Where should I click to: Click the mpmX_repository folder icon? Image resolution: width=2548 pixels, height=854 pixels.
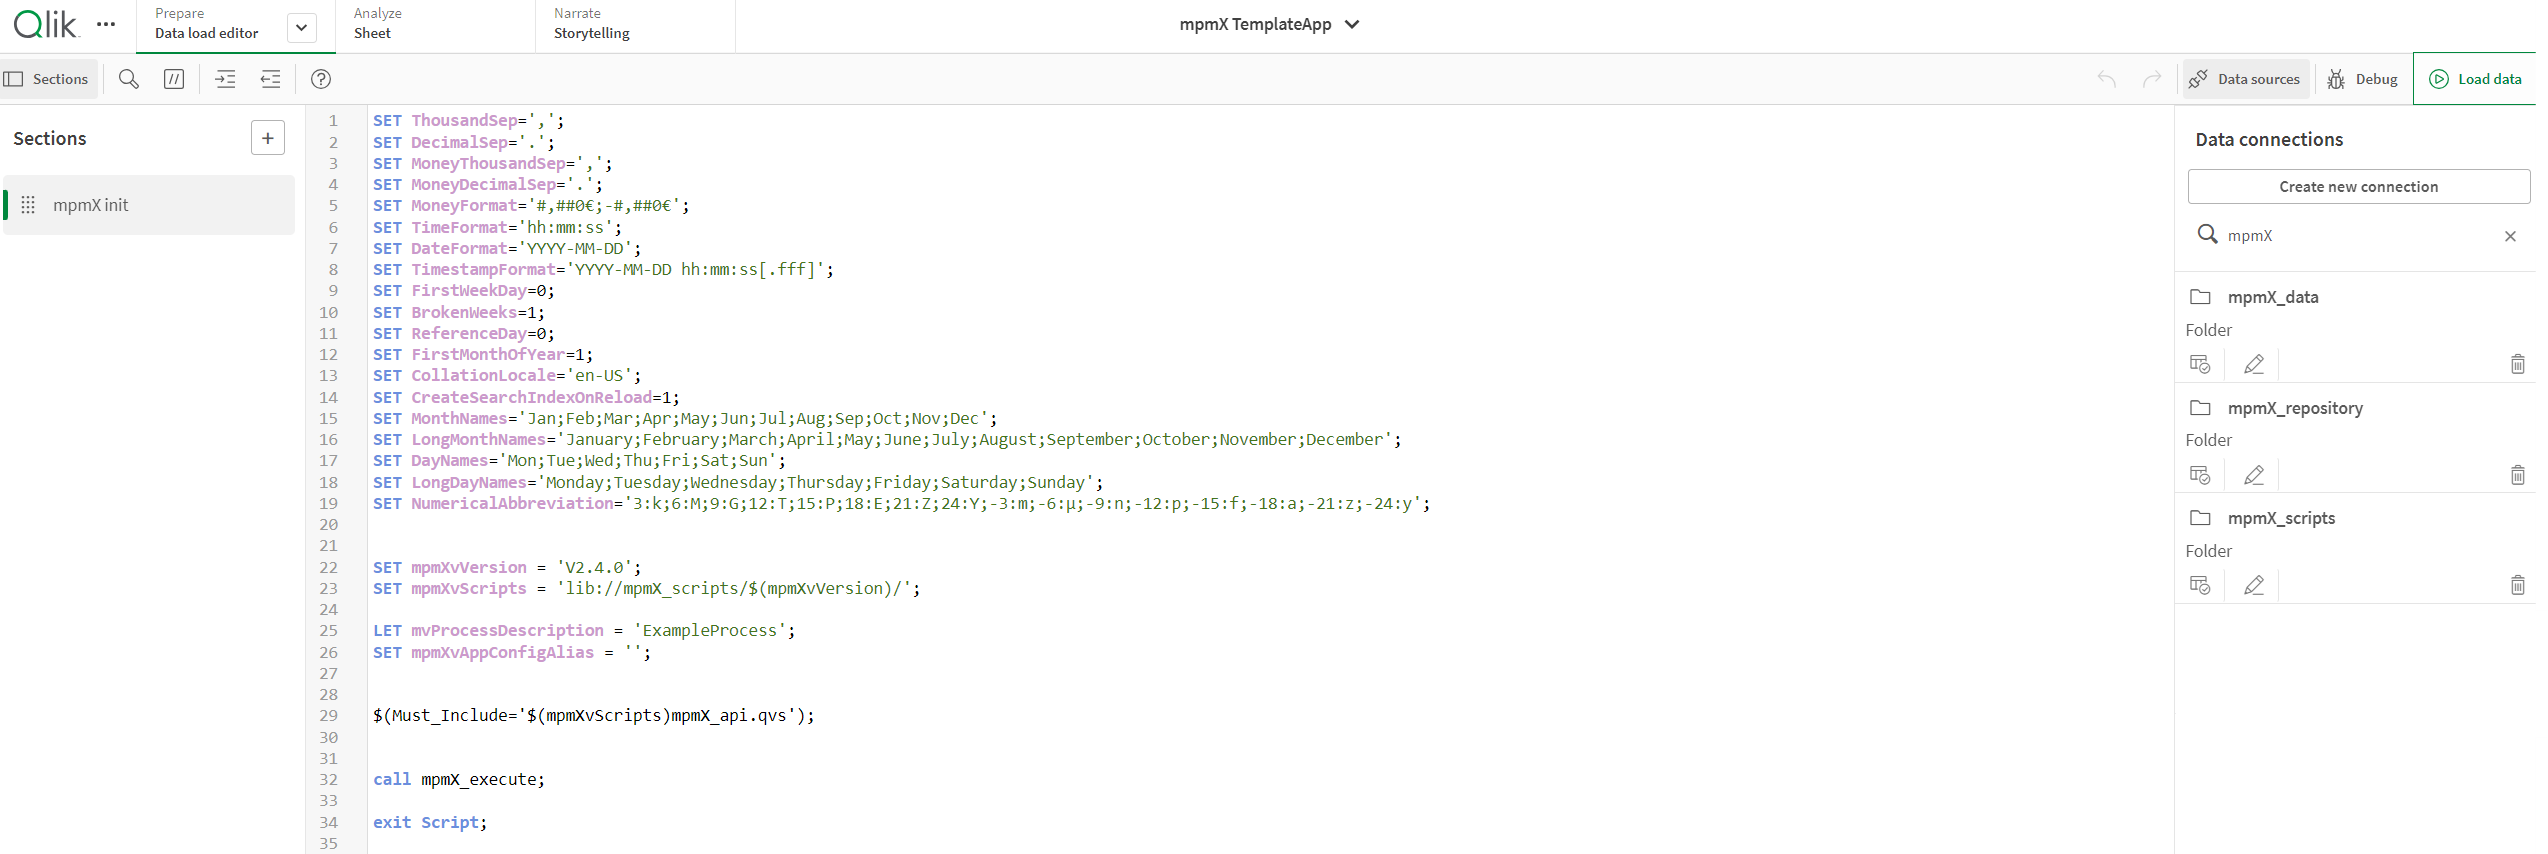pyautogui.click(x=2200, y=408)
